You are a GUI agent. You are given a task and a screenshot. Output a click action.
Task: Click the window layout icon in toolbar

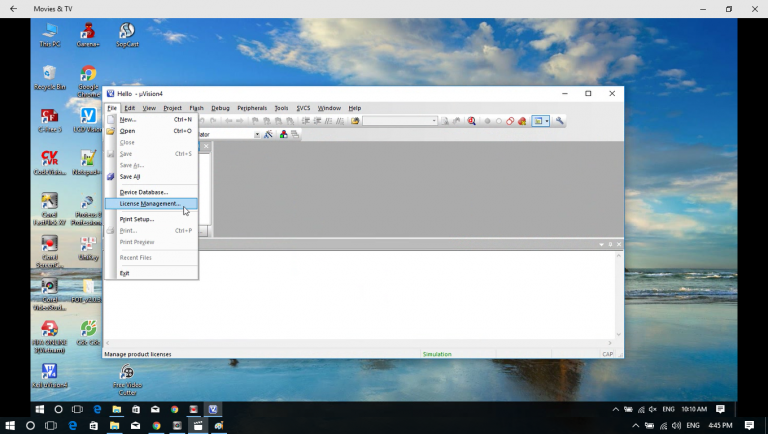click(538, 121)
